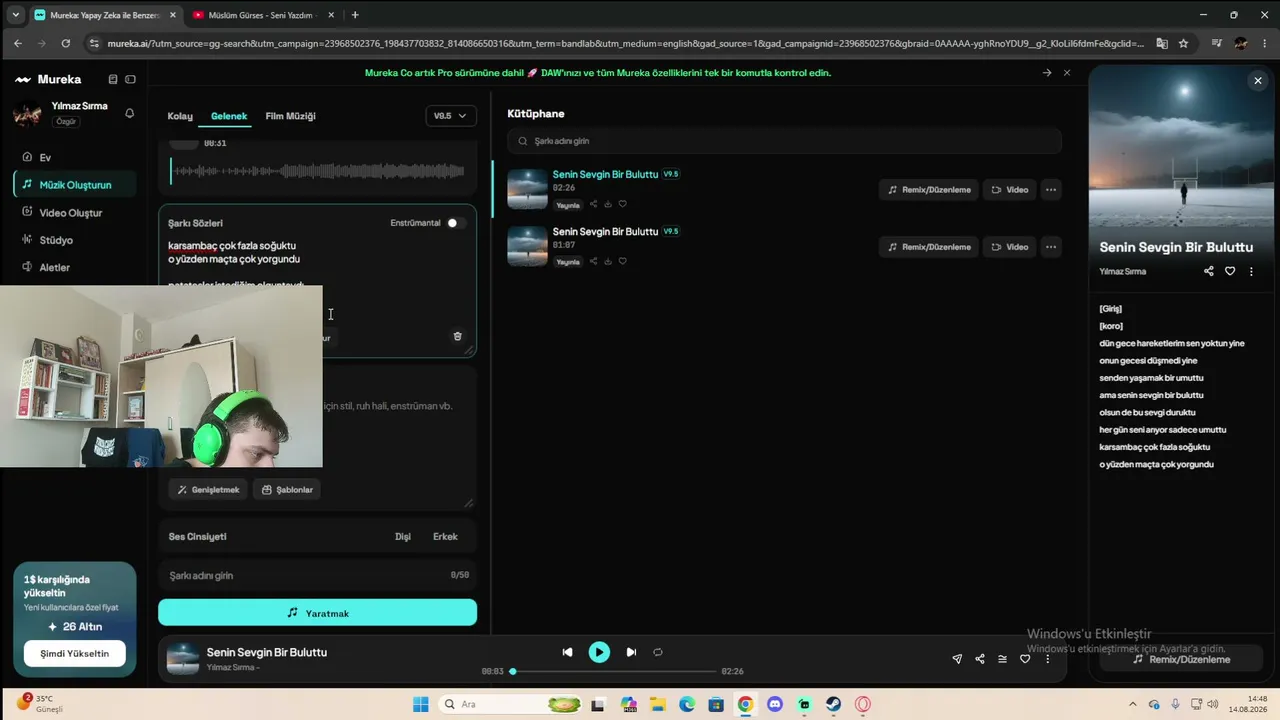This screenshot has height=720, width=1280.
Task: Bookmark this page with the star icon
Action: click(1183, 44)
